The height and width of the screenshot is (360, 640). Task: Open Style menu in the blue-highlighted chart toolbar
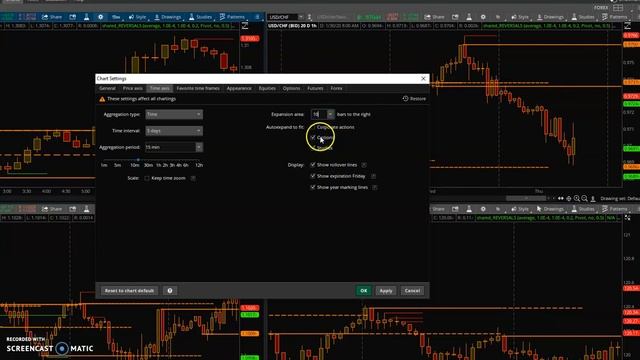(137, 17)
